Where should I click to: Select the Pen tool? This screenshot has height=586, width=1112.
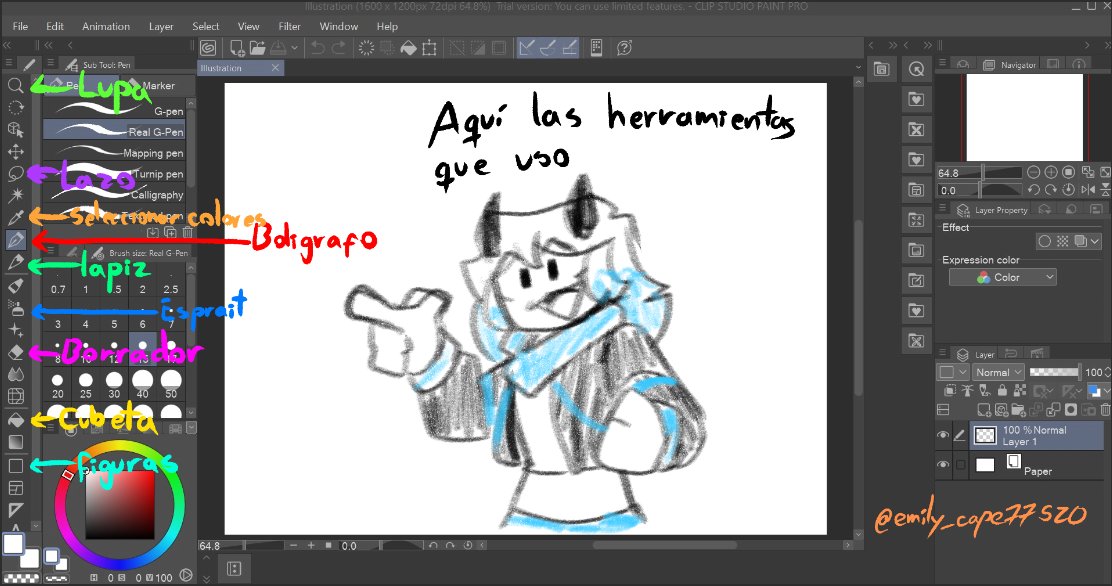point(16,240)
